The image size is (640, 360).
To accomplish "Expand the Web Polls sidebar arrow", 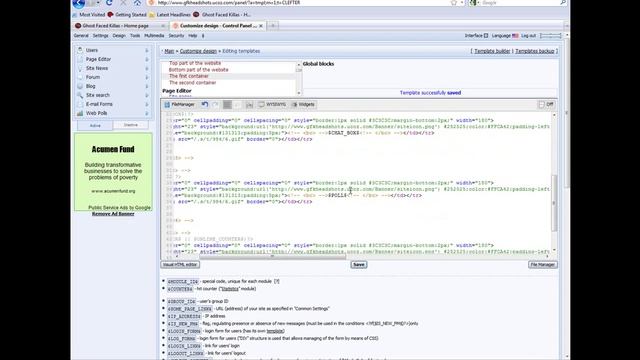I will (147, 113).
